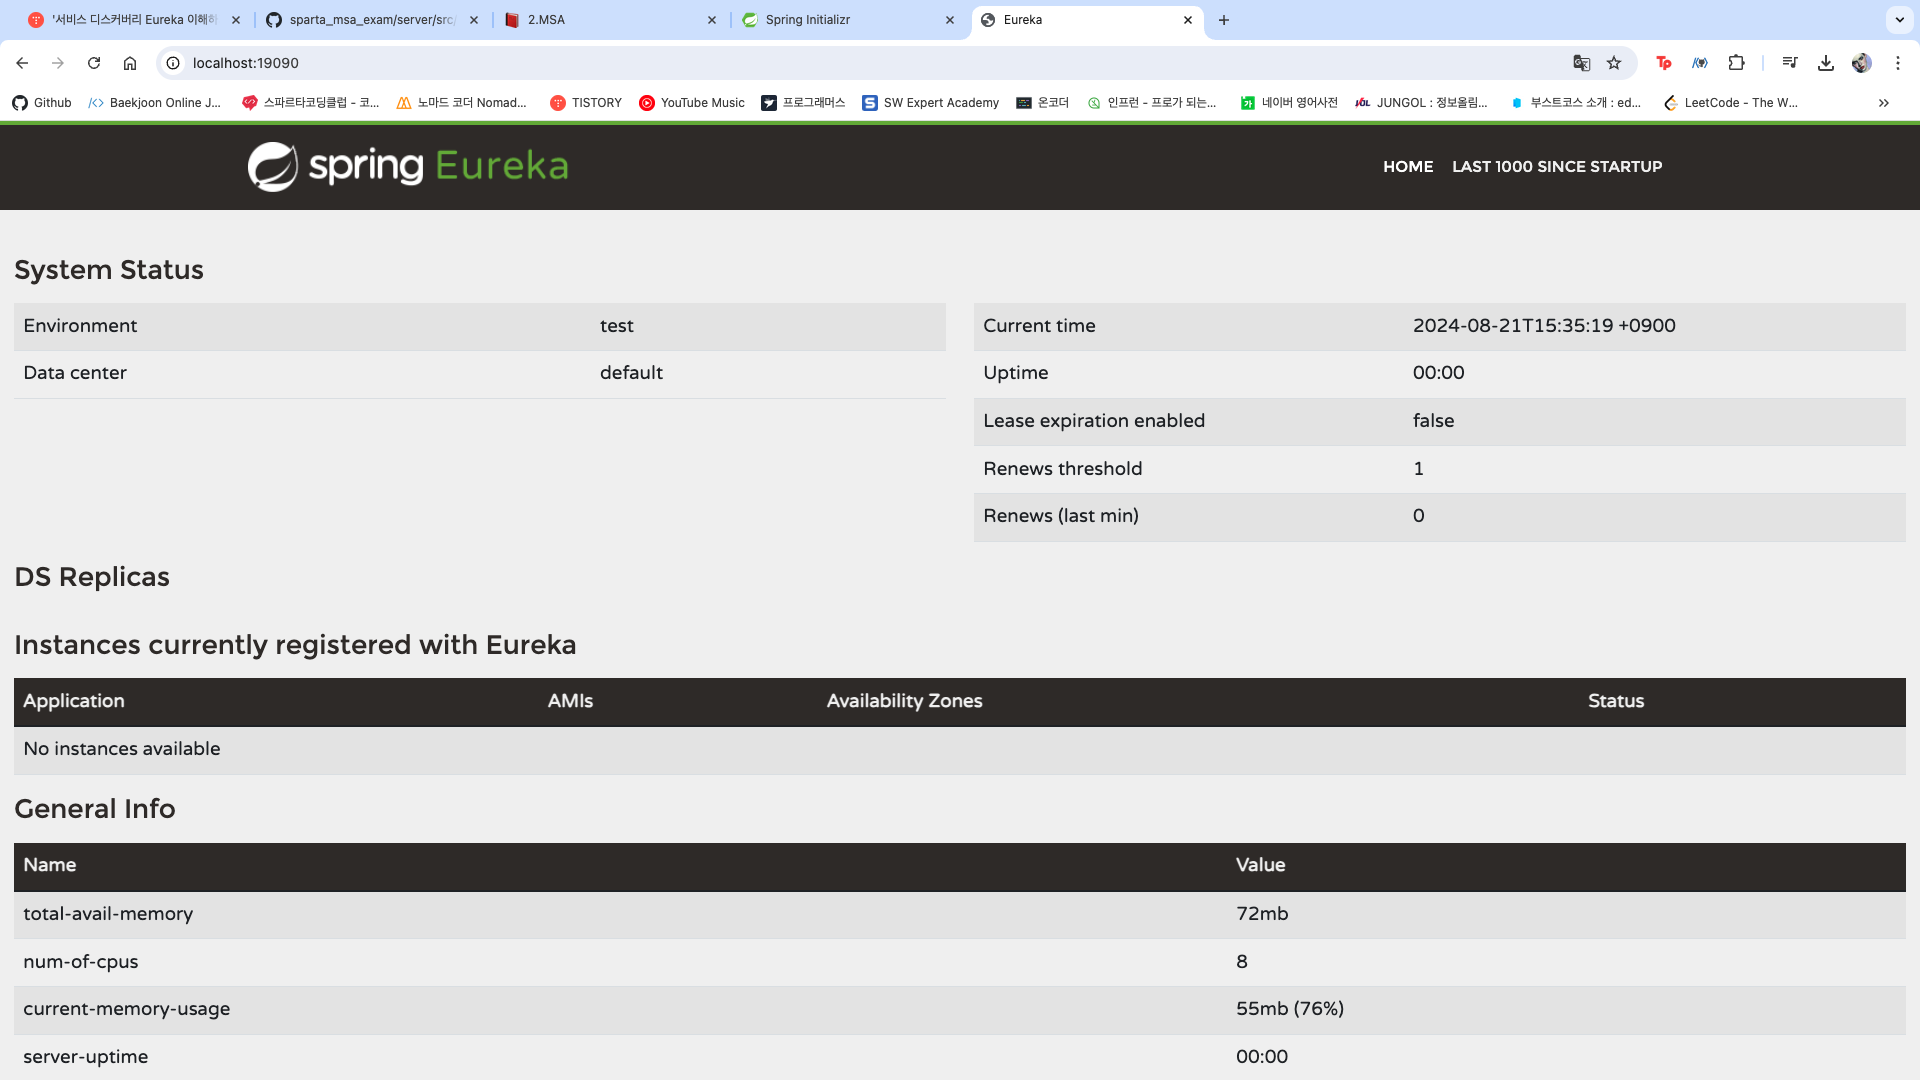This screenshot has width=1920, height=1080.
Task: Go back with the browser back arrow
Action: click(x=22, y=63)
